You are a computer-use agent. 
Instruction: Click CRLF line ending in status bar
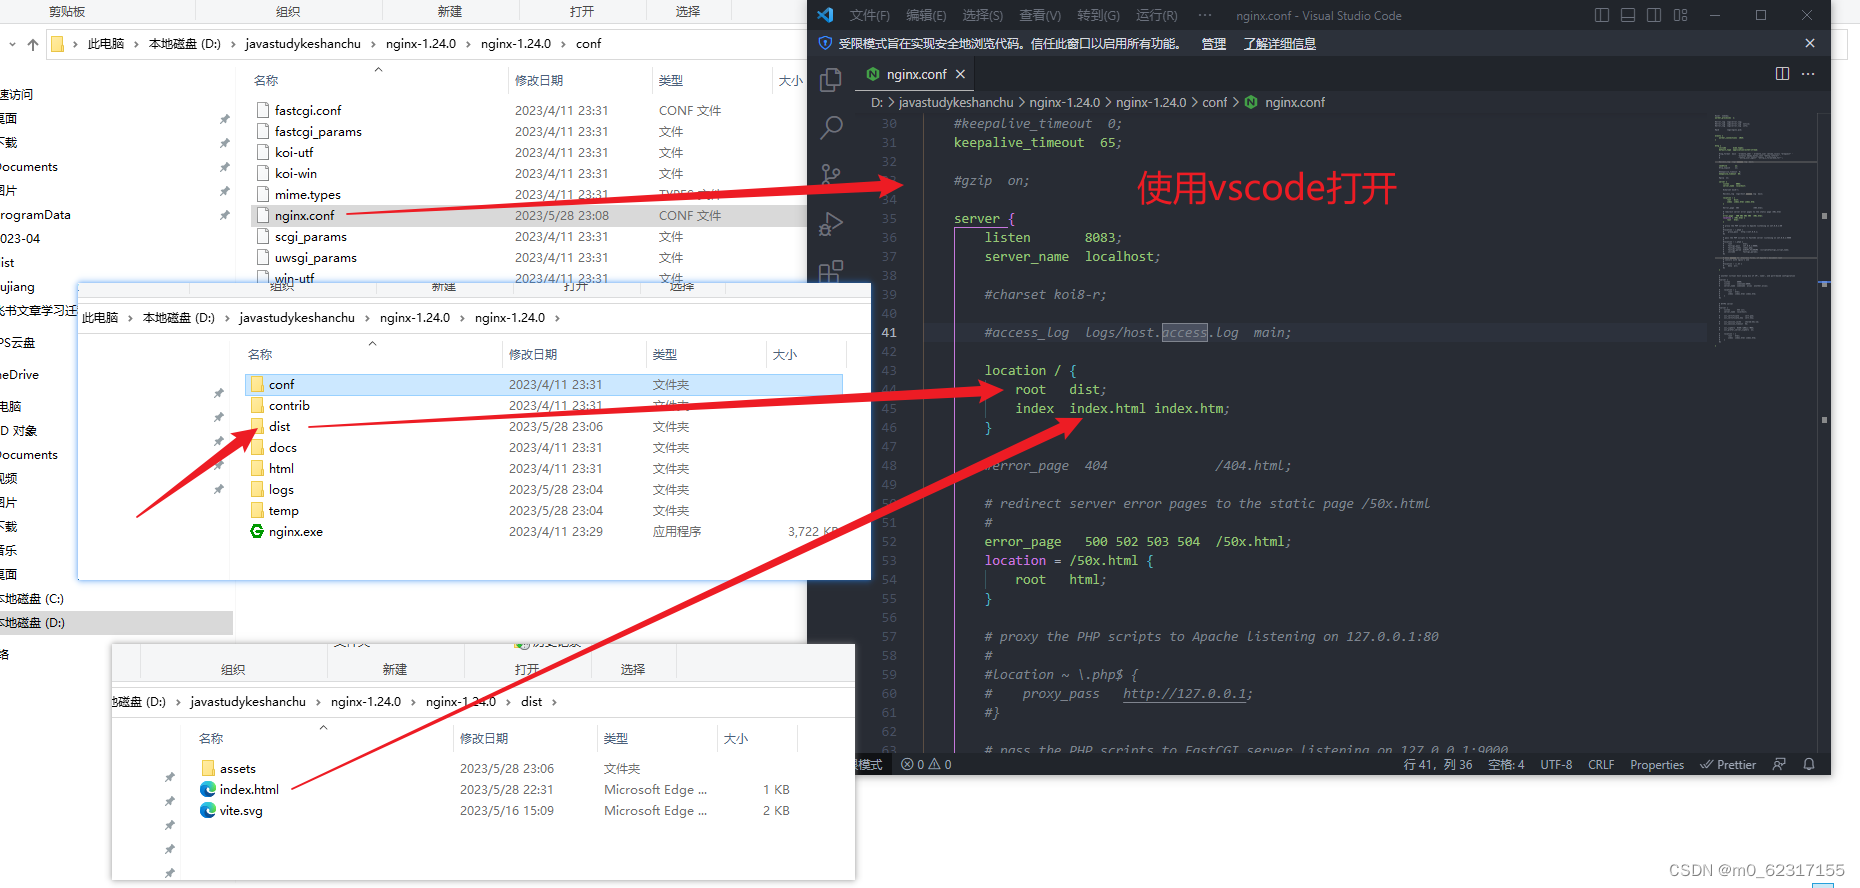pyautogui.click(x=1601, y=764)
